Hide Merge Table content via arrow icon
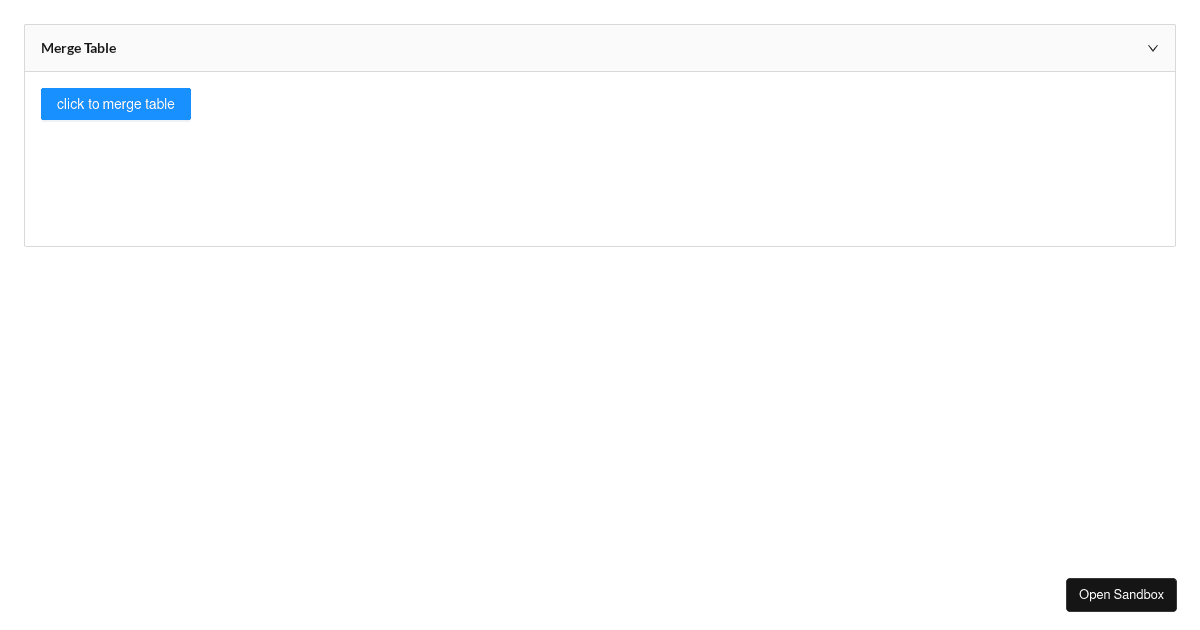This screenshot has height=630, width=1200. 1152,48
